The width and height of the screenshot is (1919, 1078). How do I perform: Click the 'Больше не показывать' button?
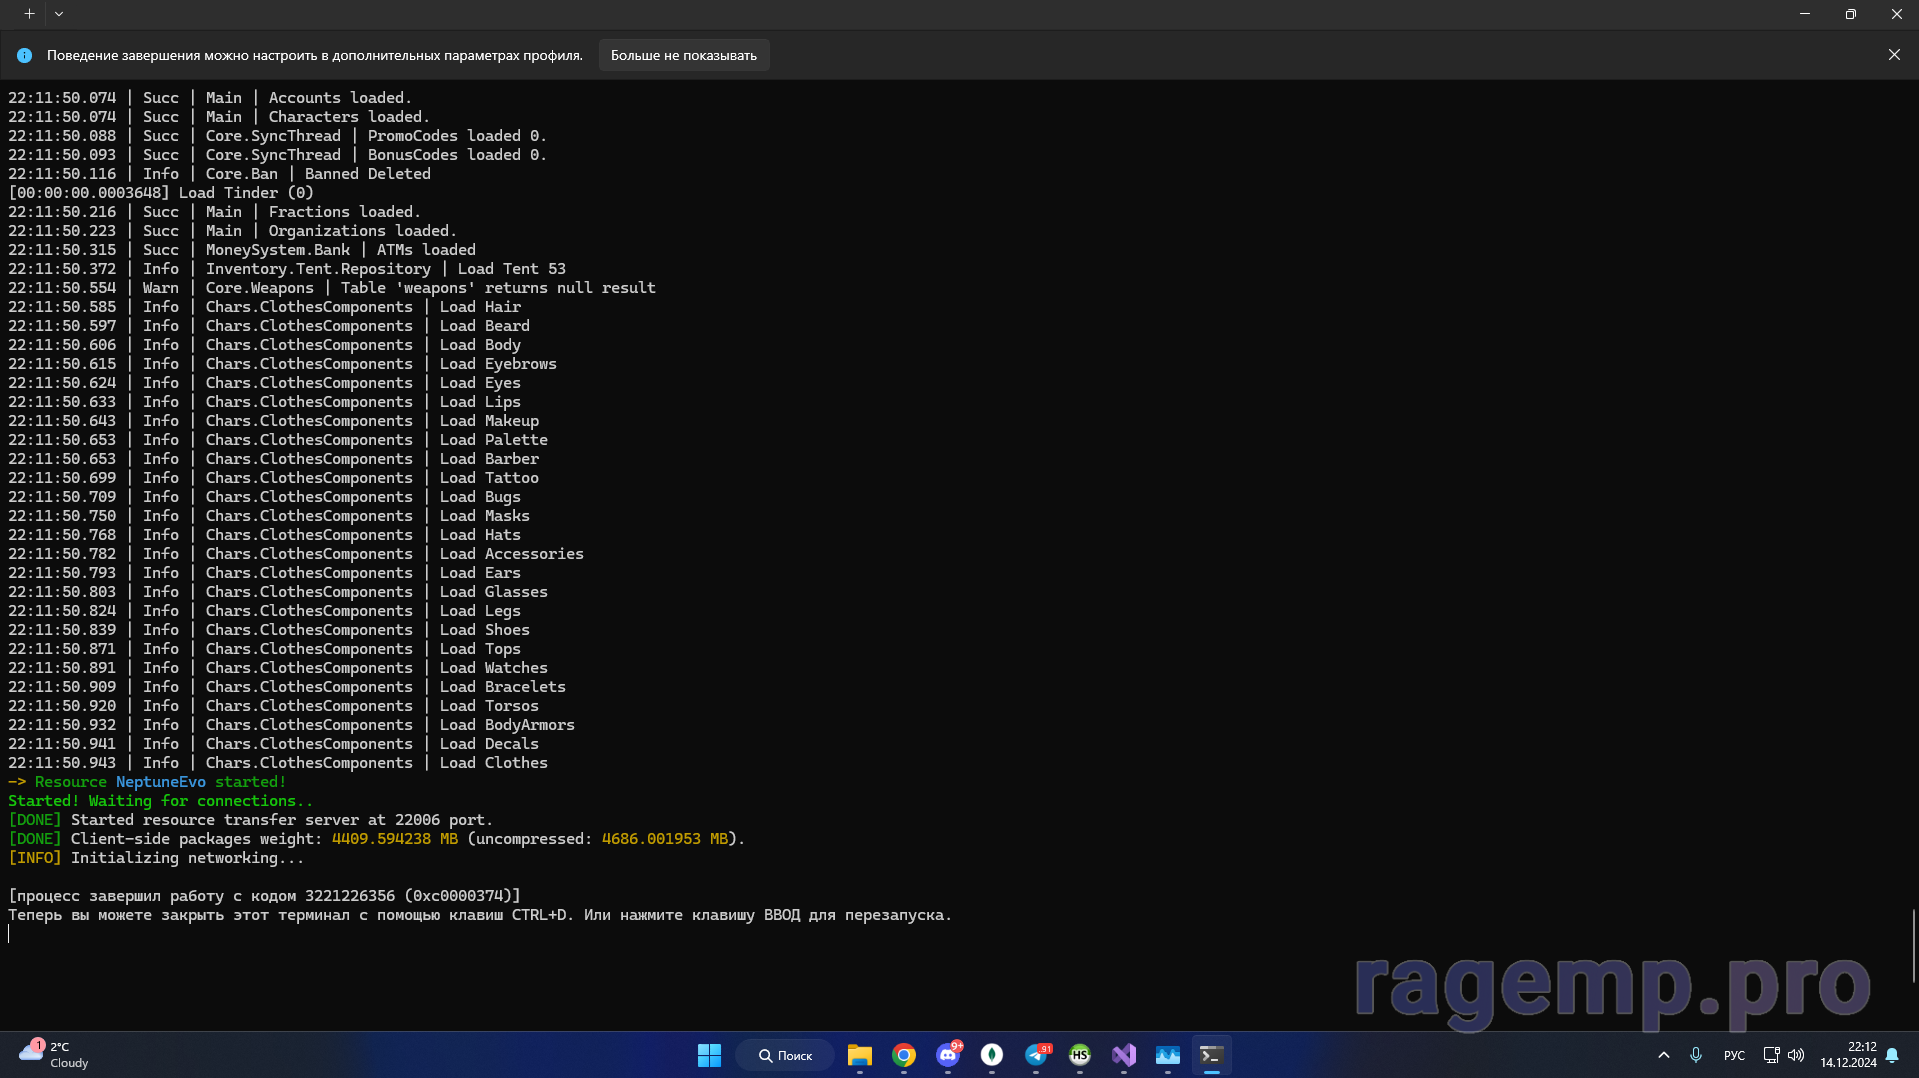pos(683,55)
